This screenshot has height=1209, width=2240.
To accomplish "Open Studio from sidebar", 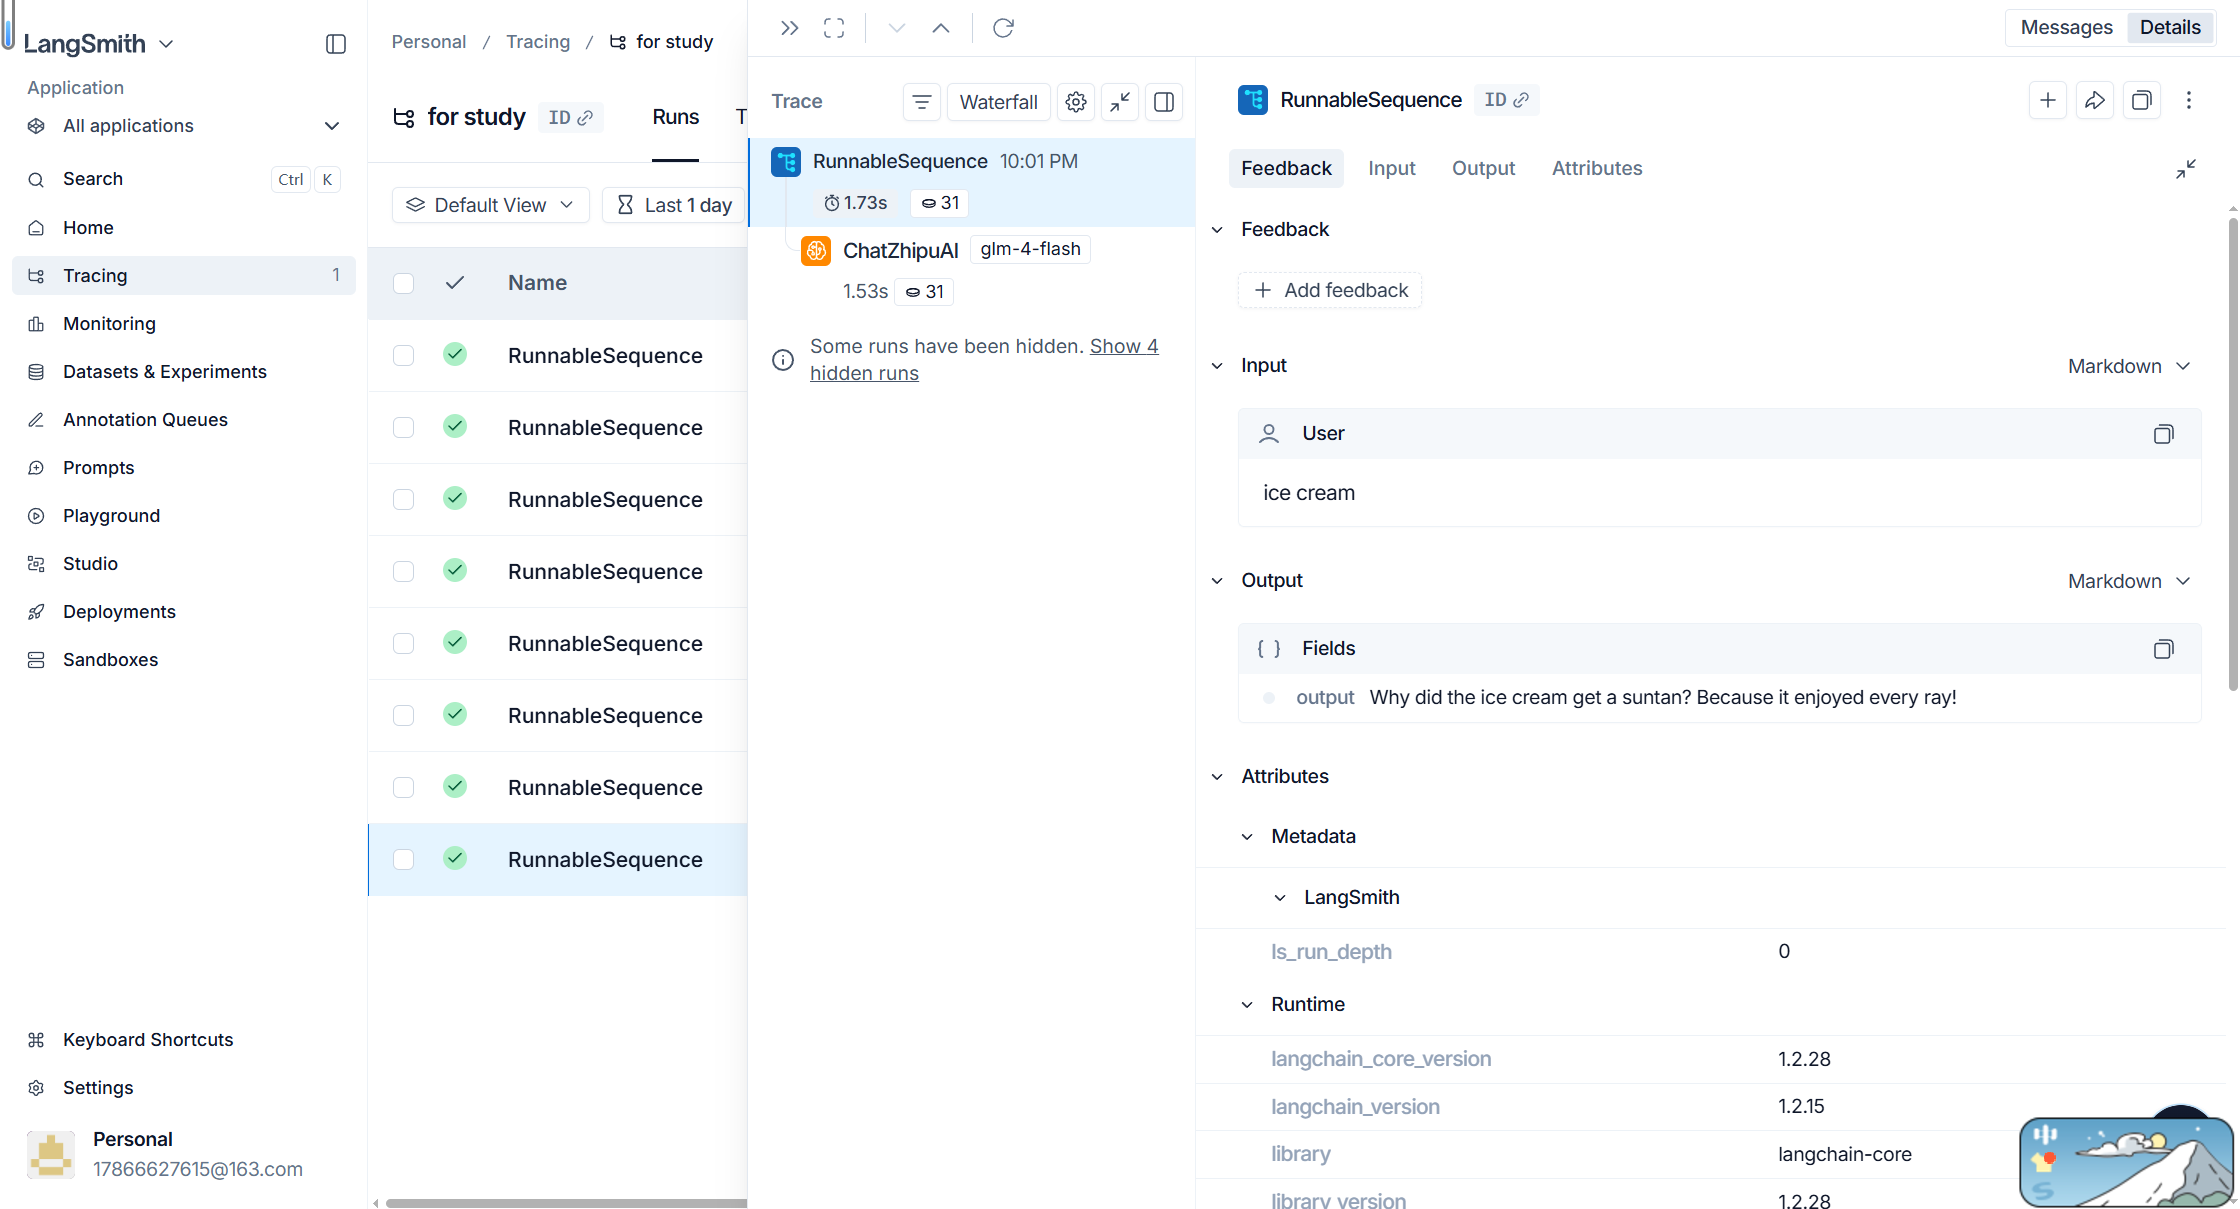I will 184,564.
